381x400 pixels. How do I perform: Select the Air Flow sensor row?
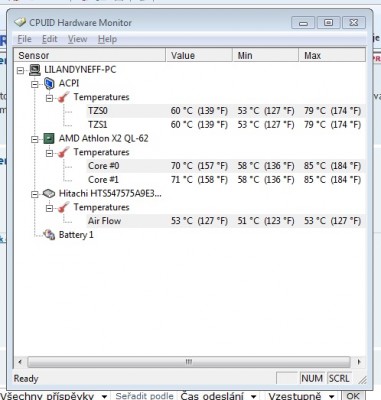(x=226, y=221)
